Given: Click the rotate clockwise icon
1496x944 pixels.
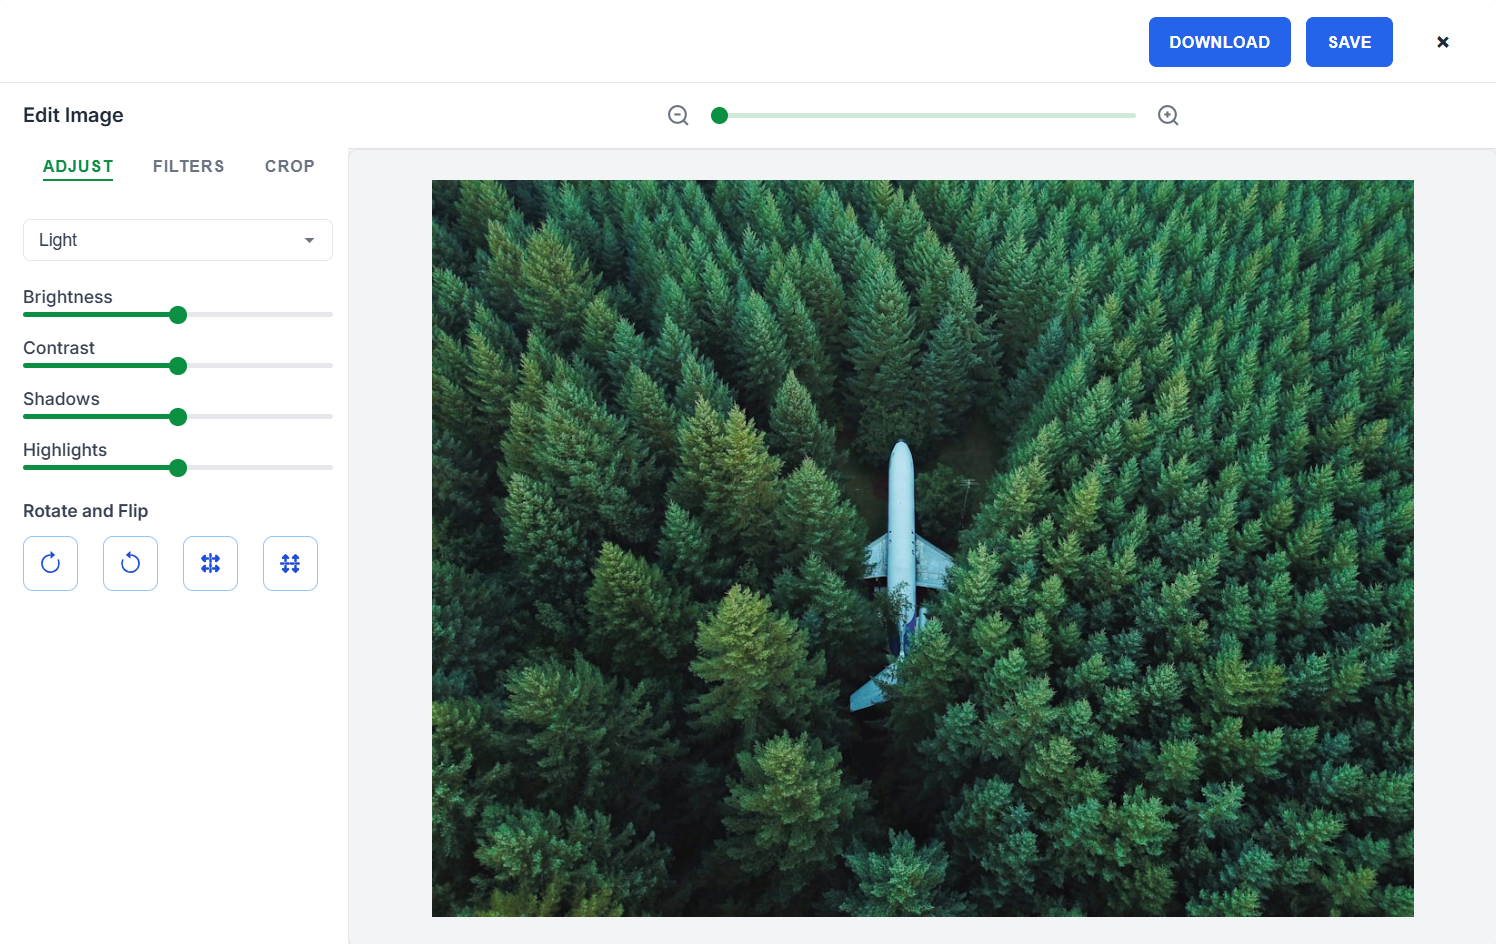Looking at the screenshot, I should click(x=50, y=563).
